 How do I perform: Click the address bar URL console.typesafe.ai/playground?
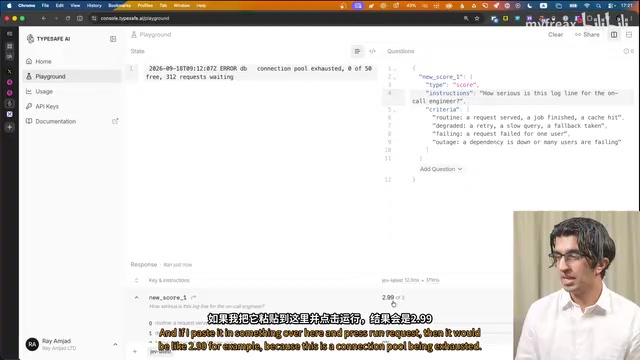click(135, 18)
